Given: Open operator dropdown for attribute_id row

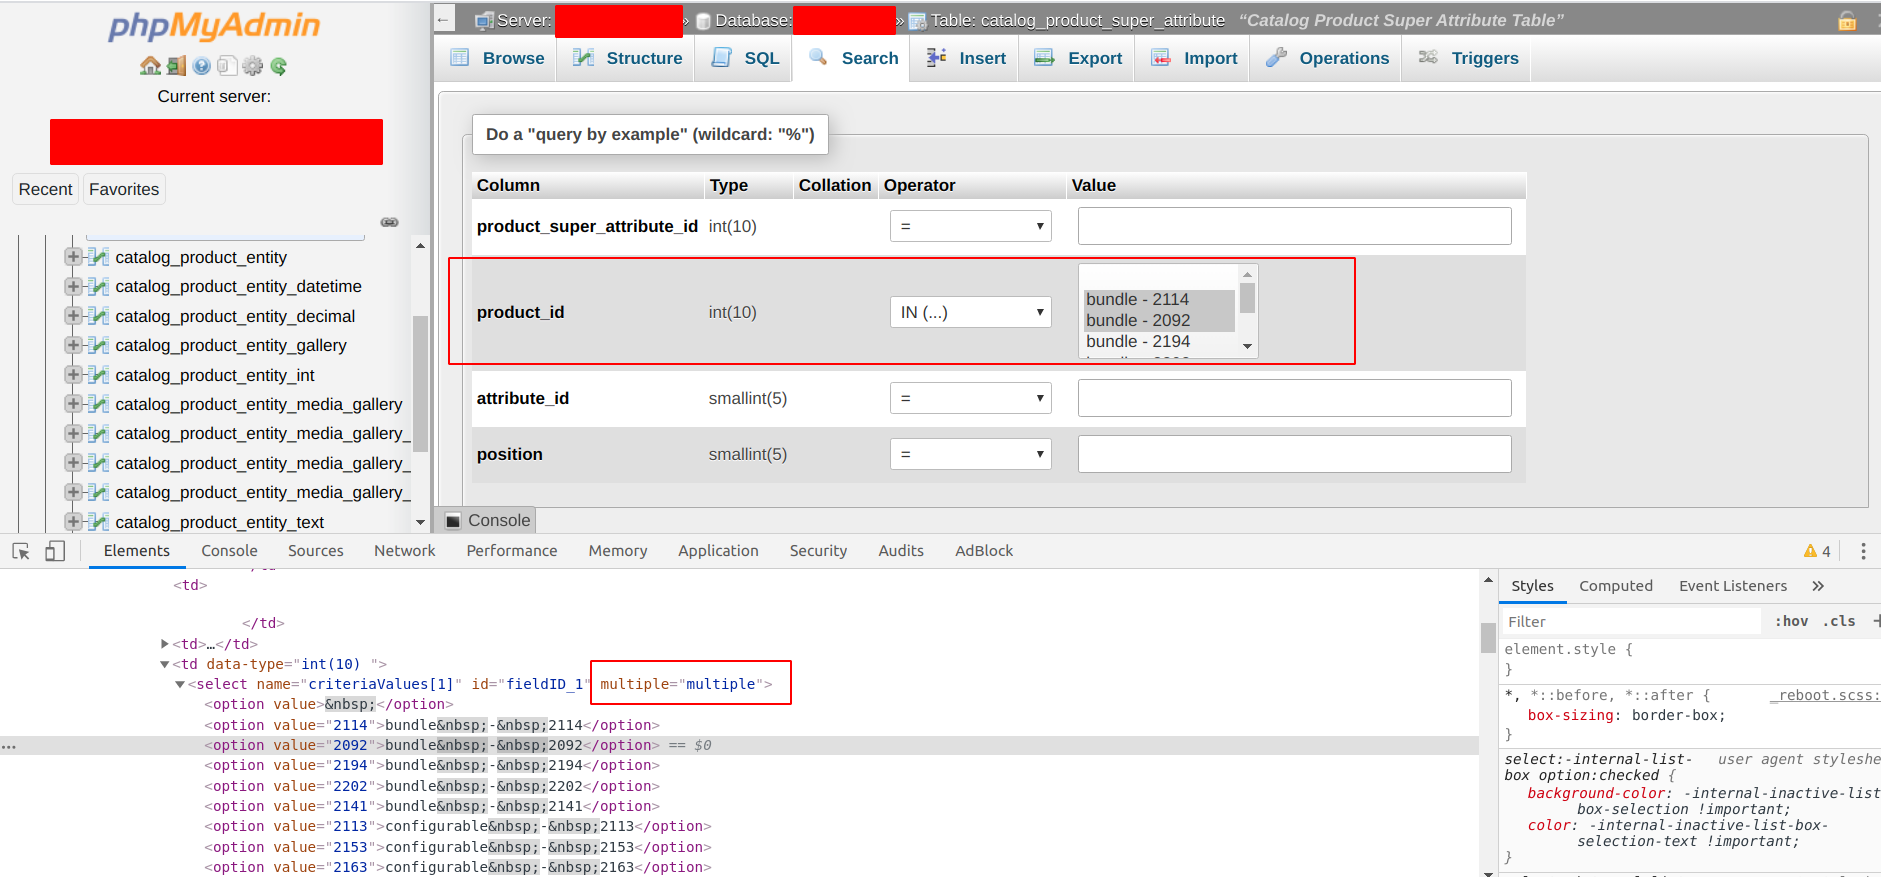Looking at the screenshot, I should pyautogui.click(x=970, y=398).
